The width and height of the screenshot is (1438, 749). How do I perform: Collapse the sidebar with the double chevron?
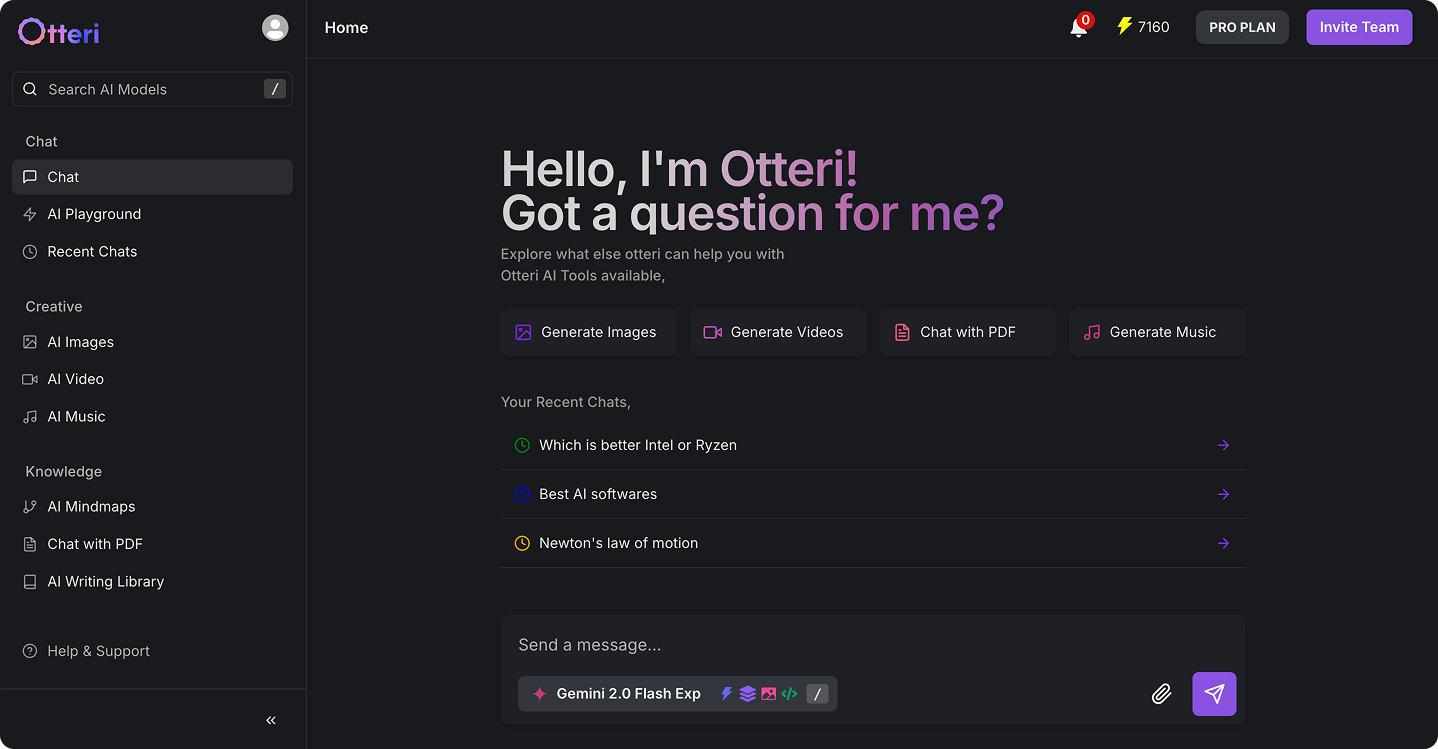click(269, 719)
